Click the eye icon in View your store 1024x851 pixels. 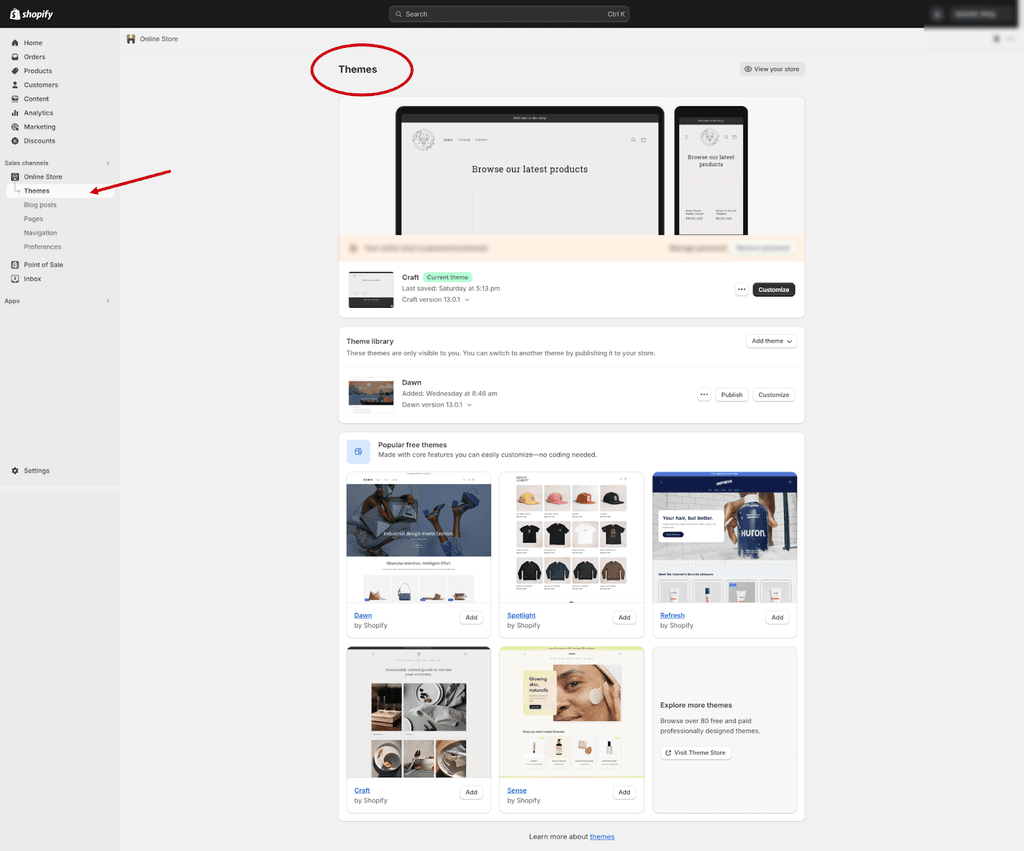coord(748,69)
